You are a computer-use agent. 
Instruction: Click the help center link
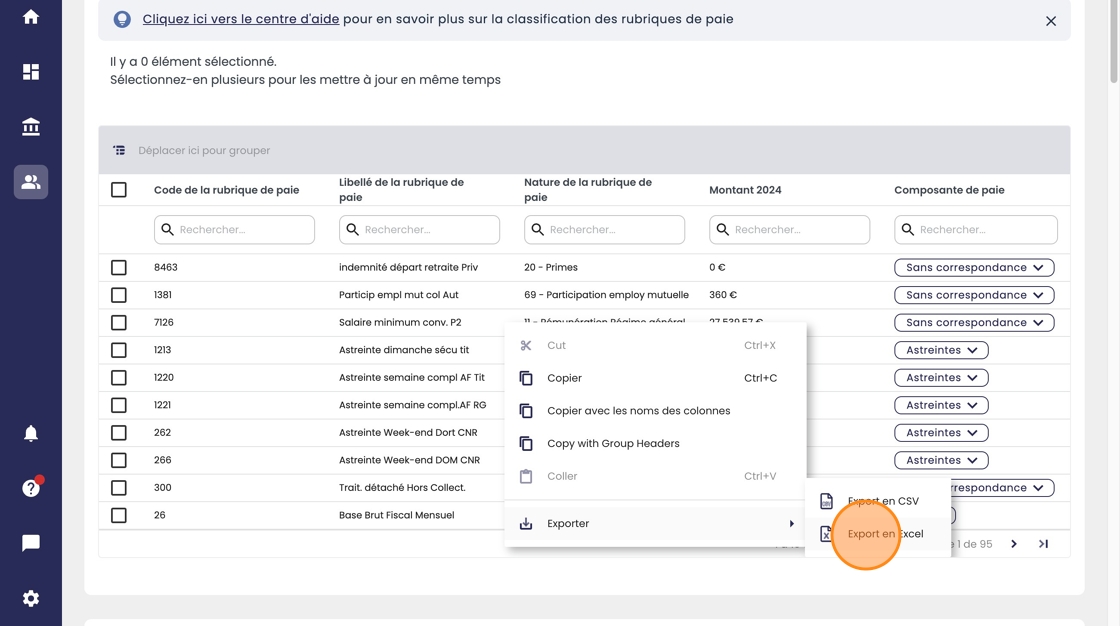240,19
